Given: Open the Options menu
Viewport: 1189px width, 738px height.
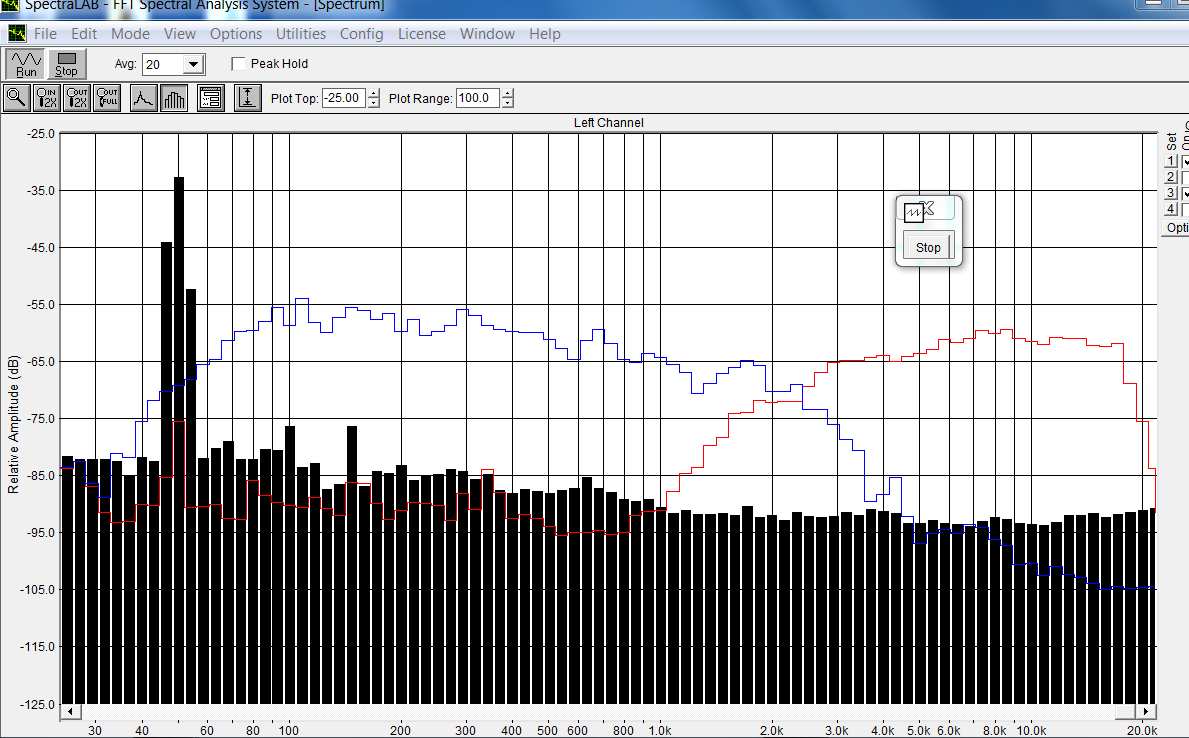Looking at the screenshot, I should [x=236, y=33].
